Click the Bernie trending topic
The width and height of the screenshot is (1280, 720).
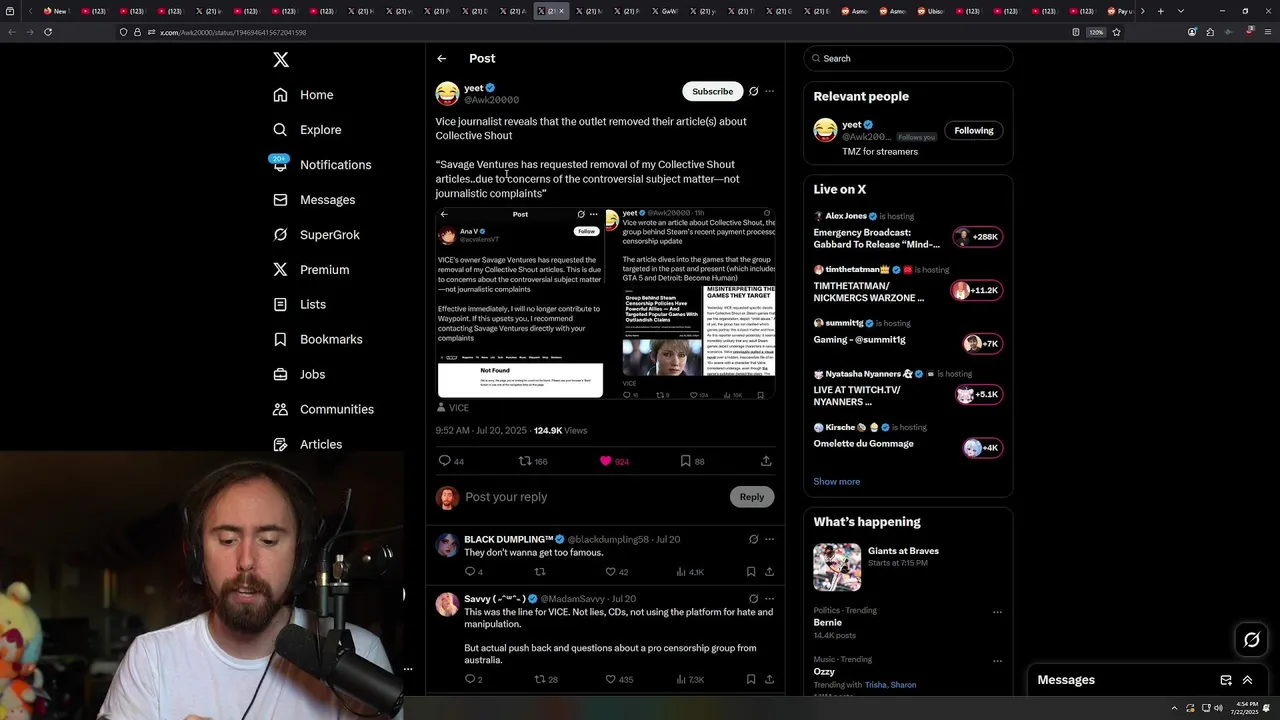(x=827, y=623)
